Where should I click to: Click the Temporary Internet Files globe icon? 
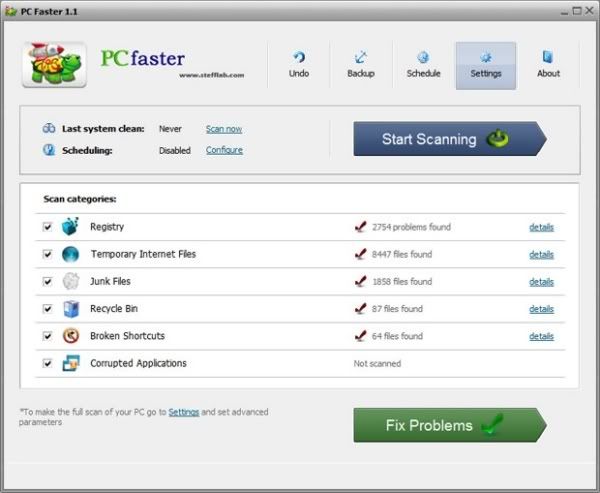[70, 254]
